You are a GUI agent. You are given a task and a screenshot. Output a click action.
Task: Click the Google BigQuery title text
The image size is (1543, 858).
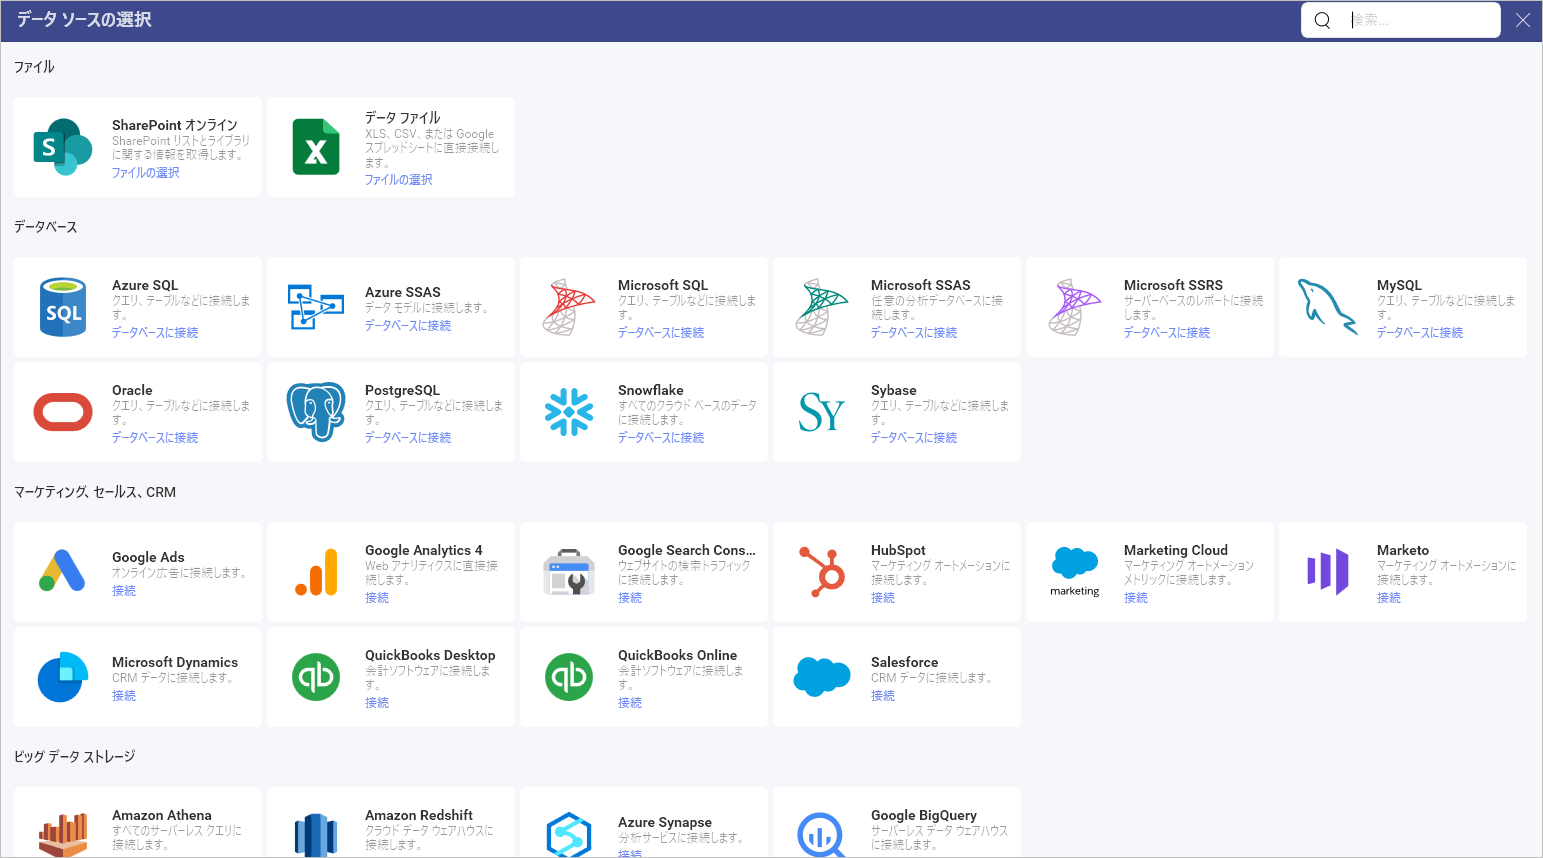coord(924,815)
